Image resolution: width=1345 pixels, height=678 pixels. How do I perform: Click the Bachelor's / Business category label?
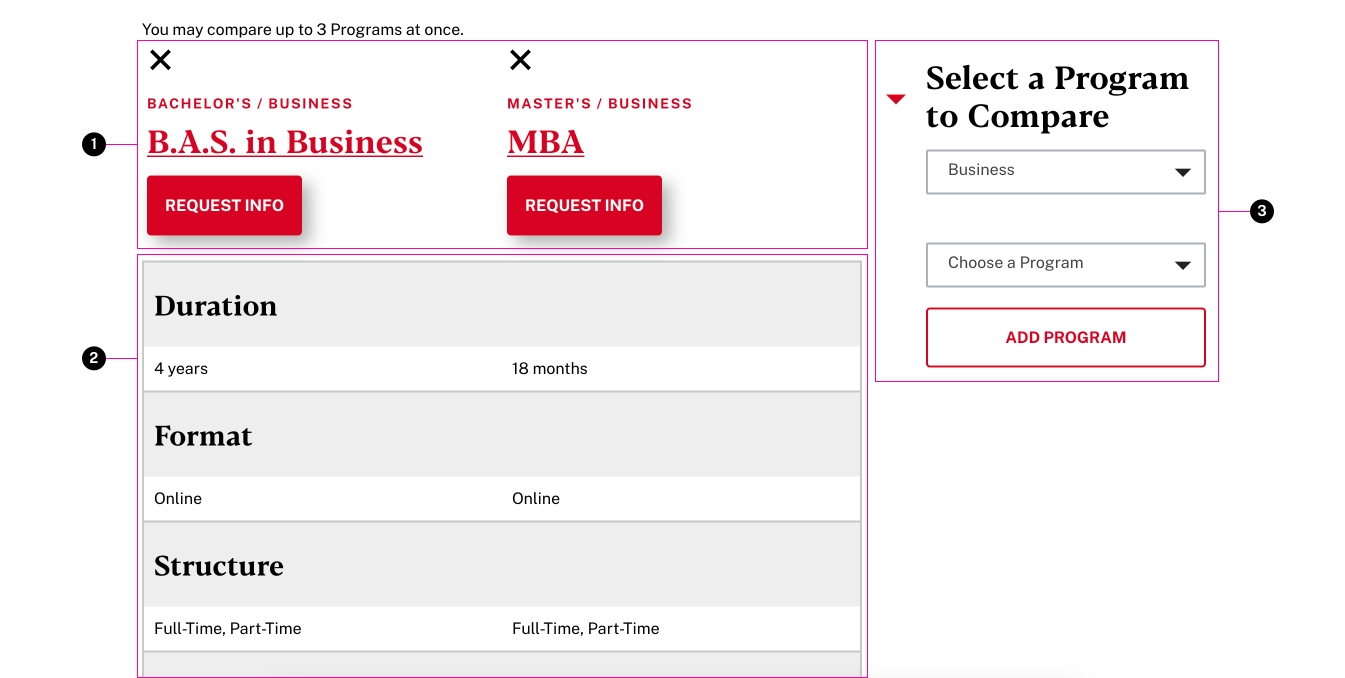pyautogui.click(x=250, y=104)
